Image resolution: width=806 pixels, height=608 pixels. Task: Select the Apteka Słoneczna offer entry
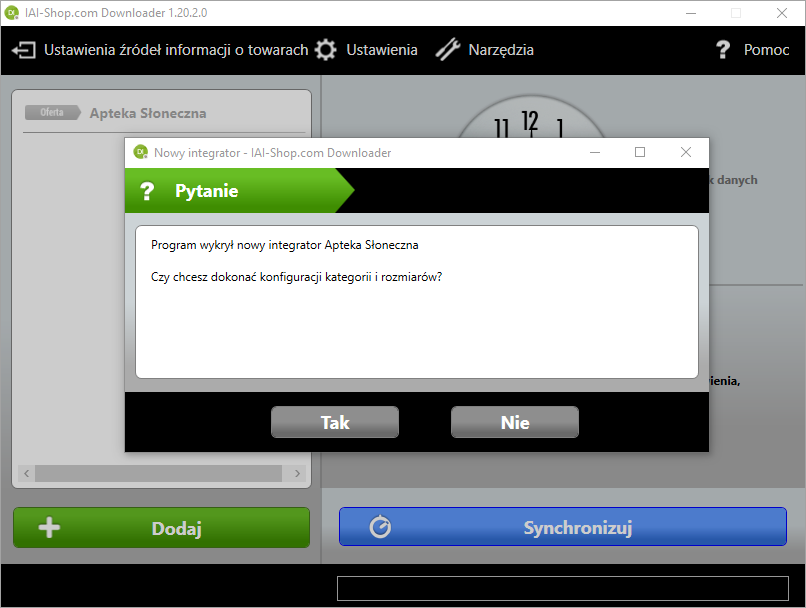(x=148, y=113)
